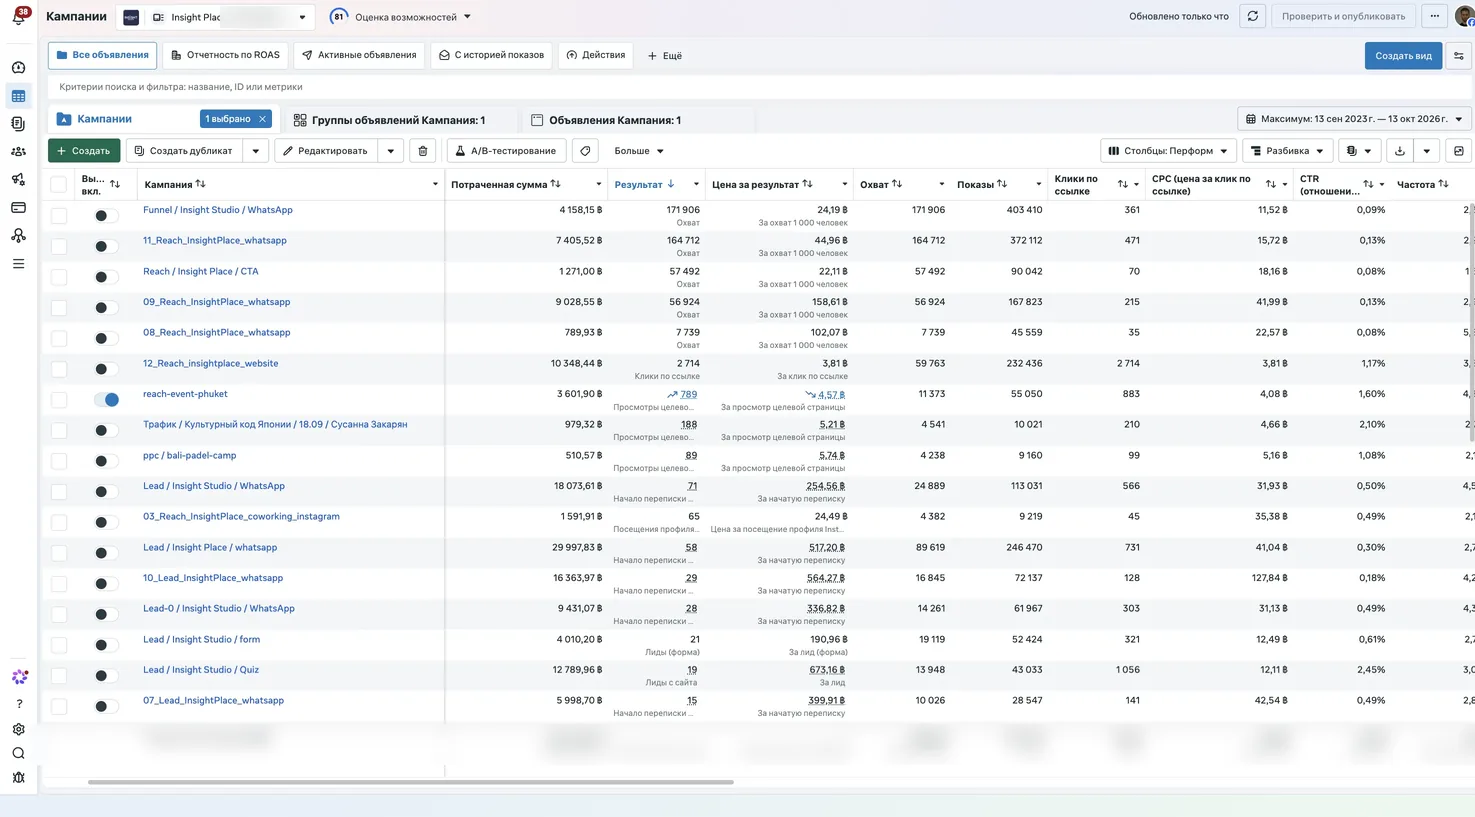Open the view settings sliders icon
This screenshot has width=1475, height=817.
click(x=1459, y=56)
